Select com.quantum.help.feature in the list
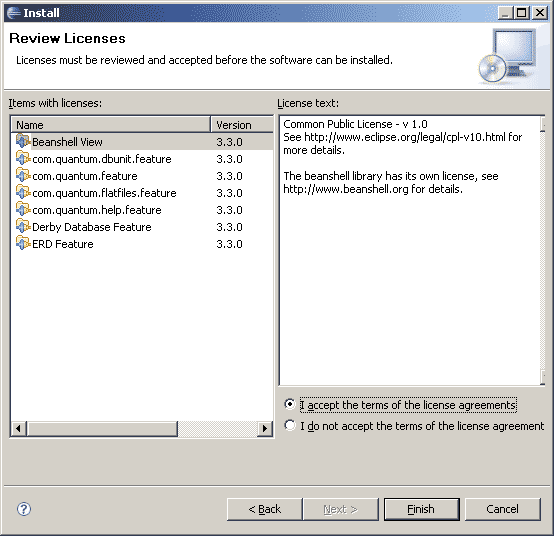554x536 pixels. click(x=97, y=210)
